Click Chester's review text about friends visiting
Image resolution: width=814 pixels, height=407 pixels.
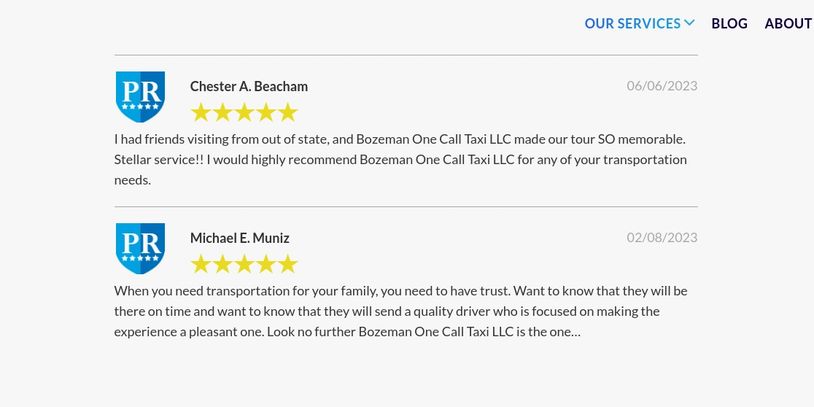click(400, 160)
